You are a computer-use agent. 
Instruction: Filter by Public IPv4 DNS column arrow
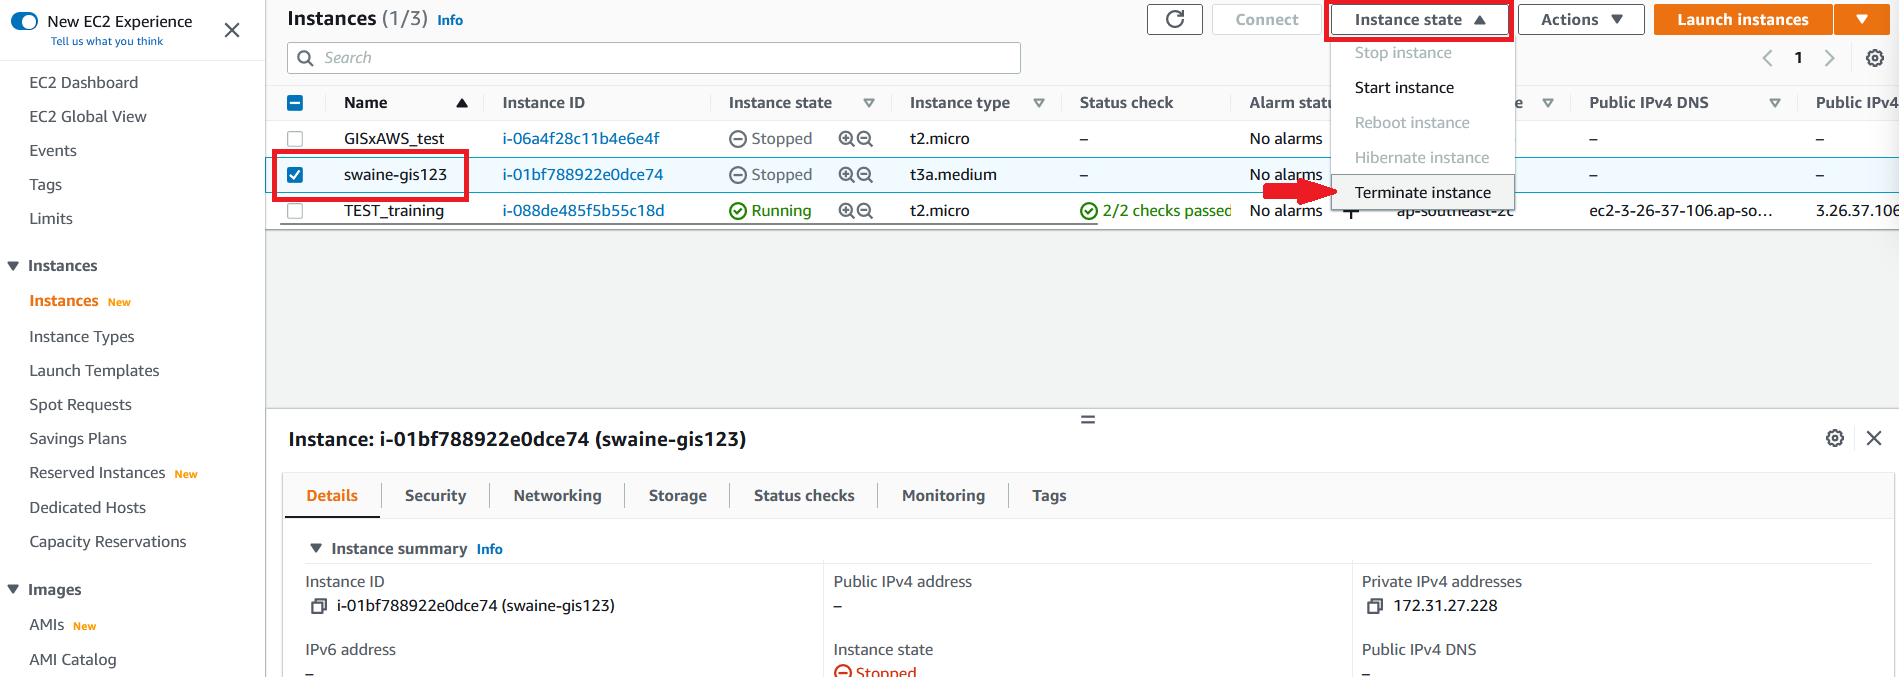1775,103
